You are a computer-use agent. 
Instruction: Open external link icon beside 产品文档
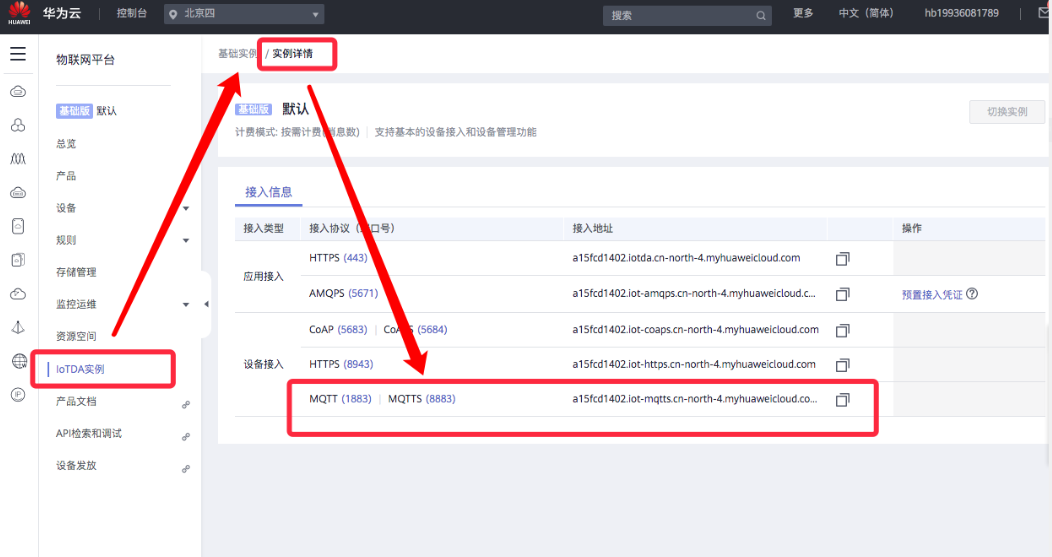coord(186,405)
